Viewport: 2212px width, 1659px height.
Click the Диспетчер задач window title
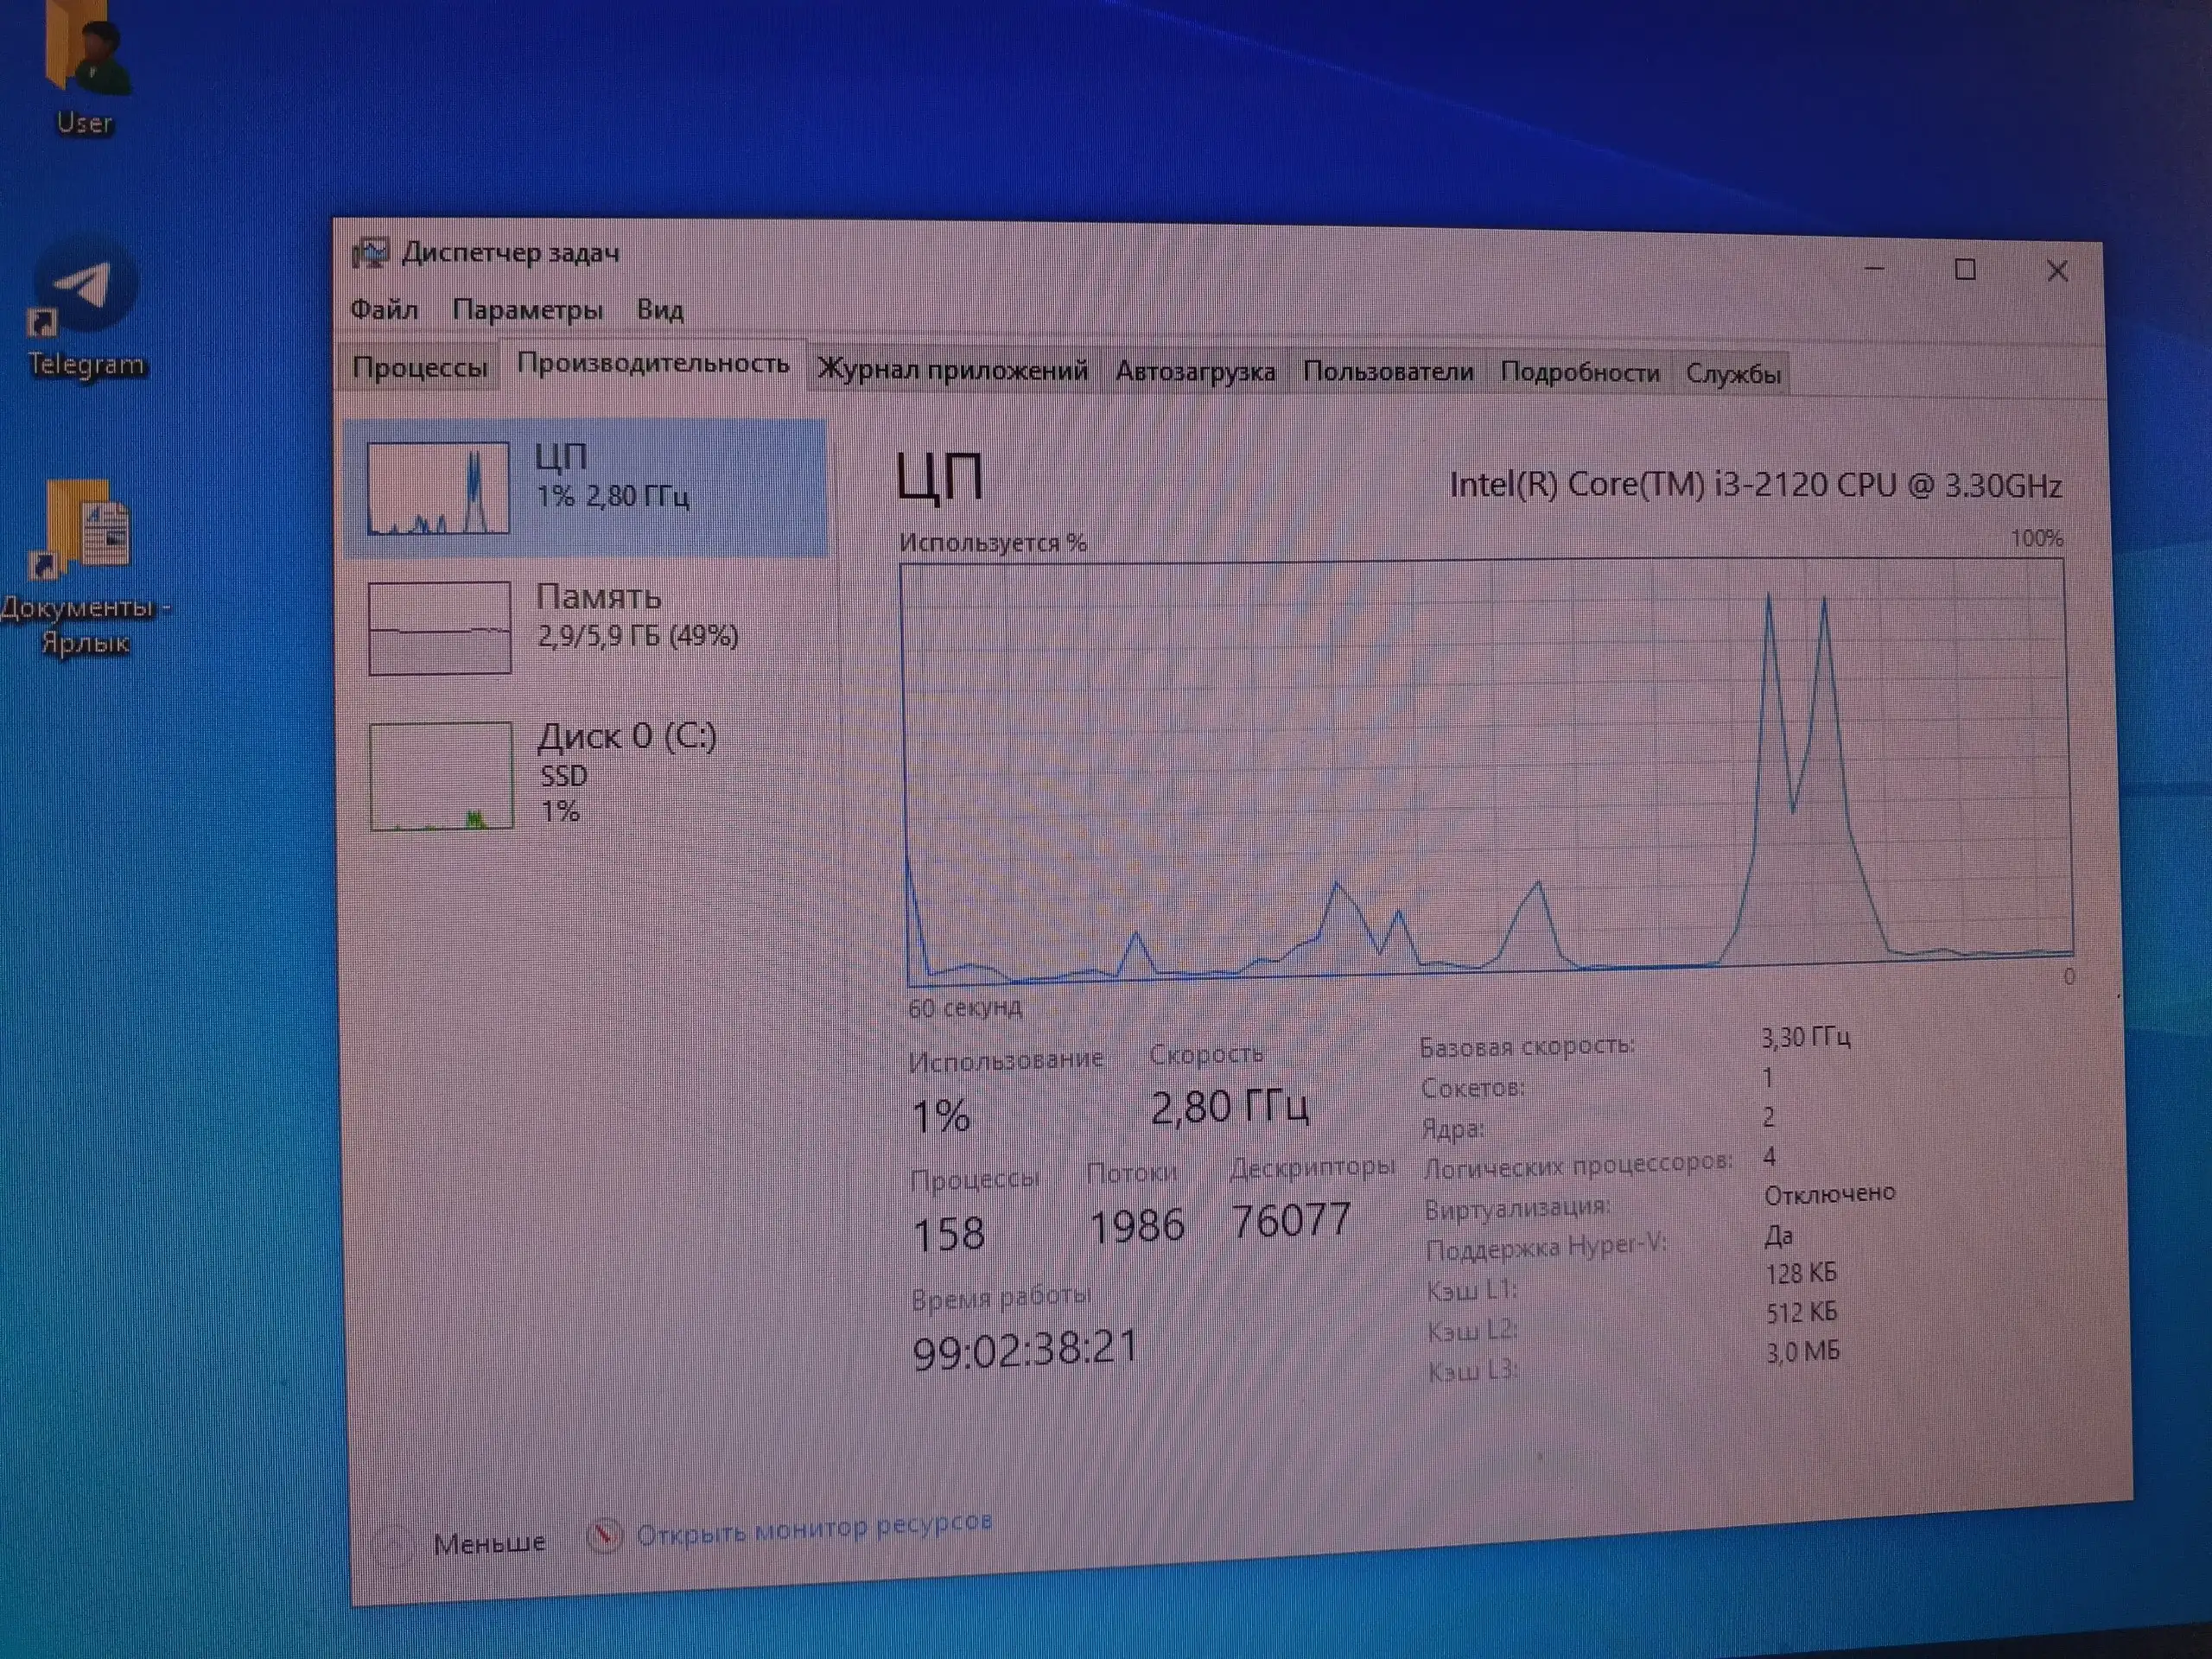(510, 253)
